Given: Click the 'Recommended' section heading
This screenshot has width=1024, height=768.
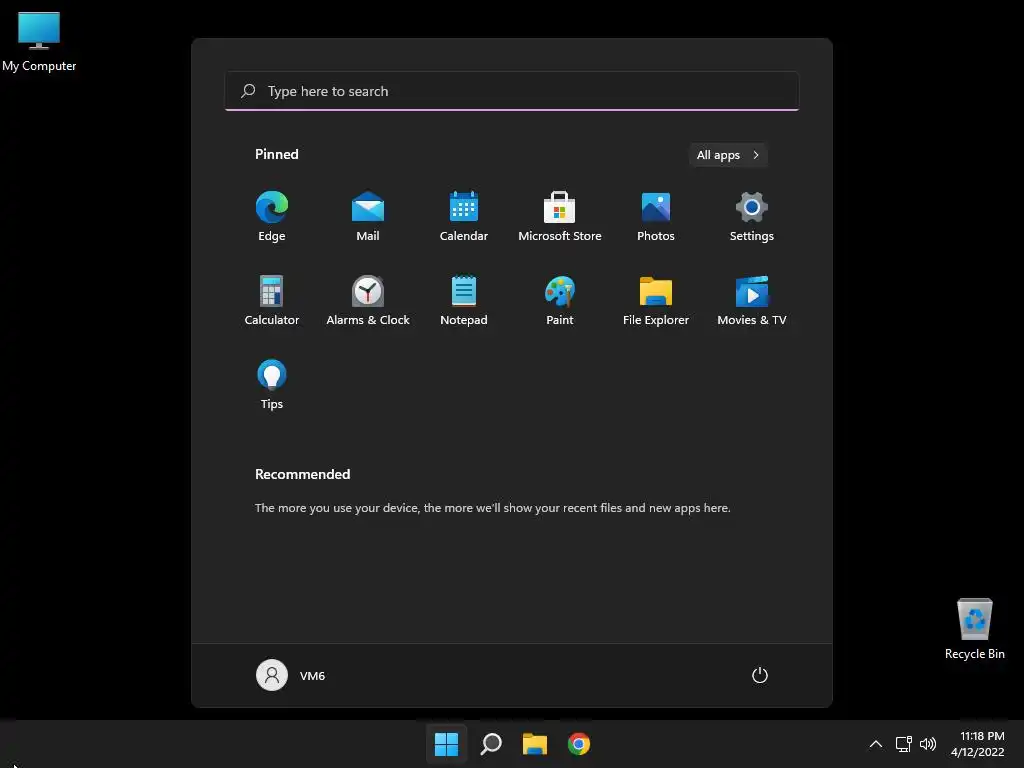Looking at the screenshot, I should pyautogui.click(x=302, y=474).
